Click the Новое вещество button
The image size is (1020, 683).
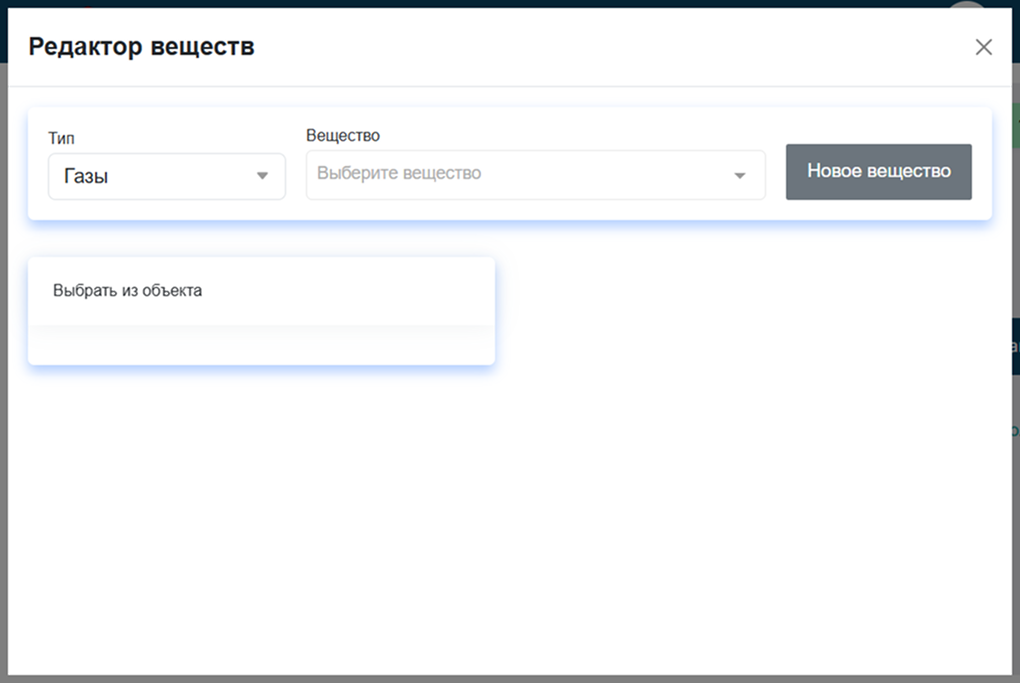pyautogui.click(x=879, y=172)
